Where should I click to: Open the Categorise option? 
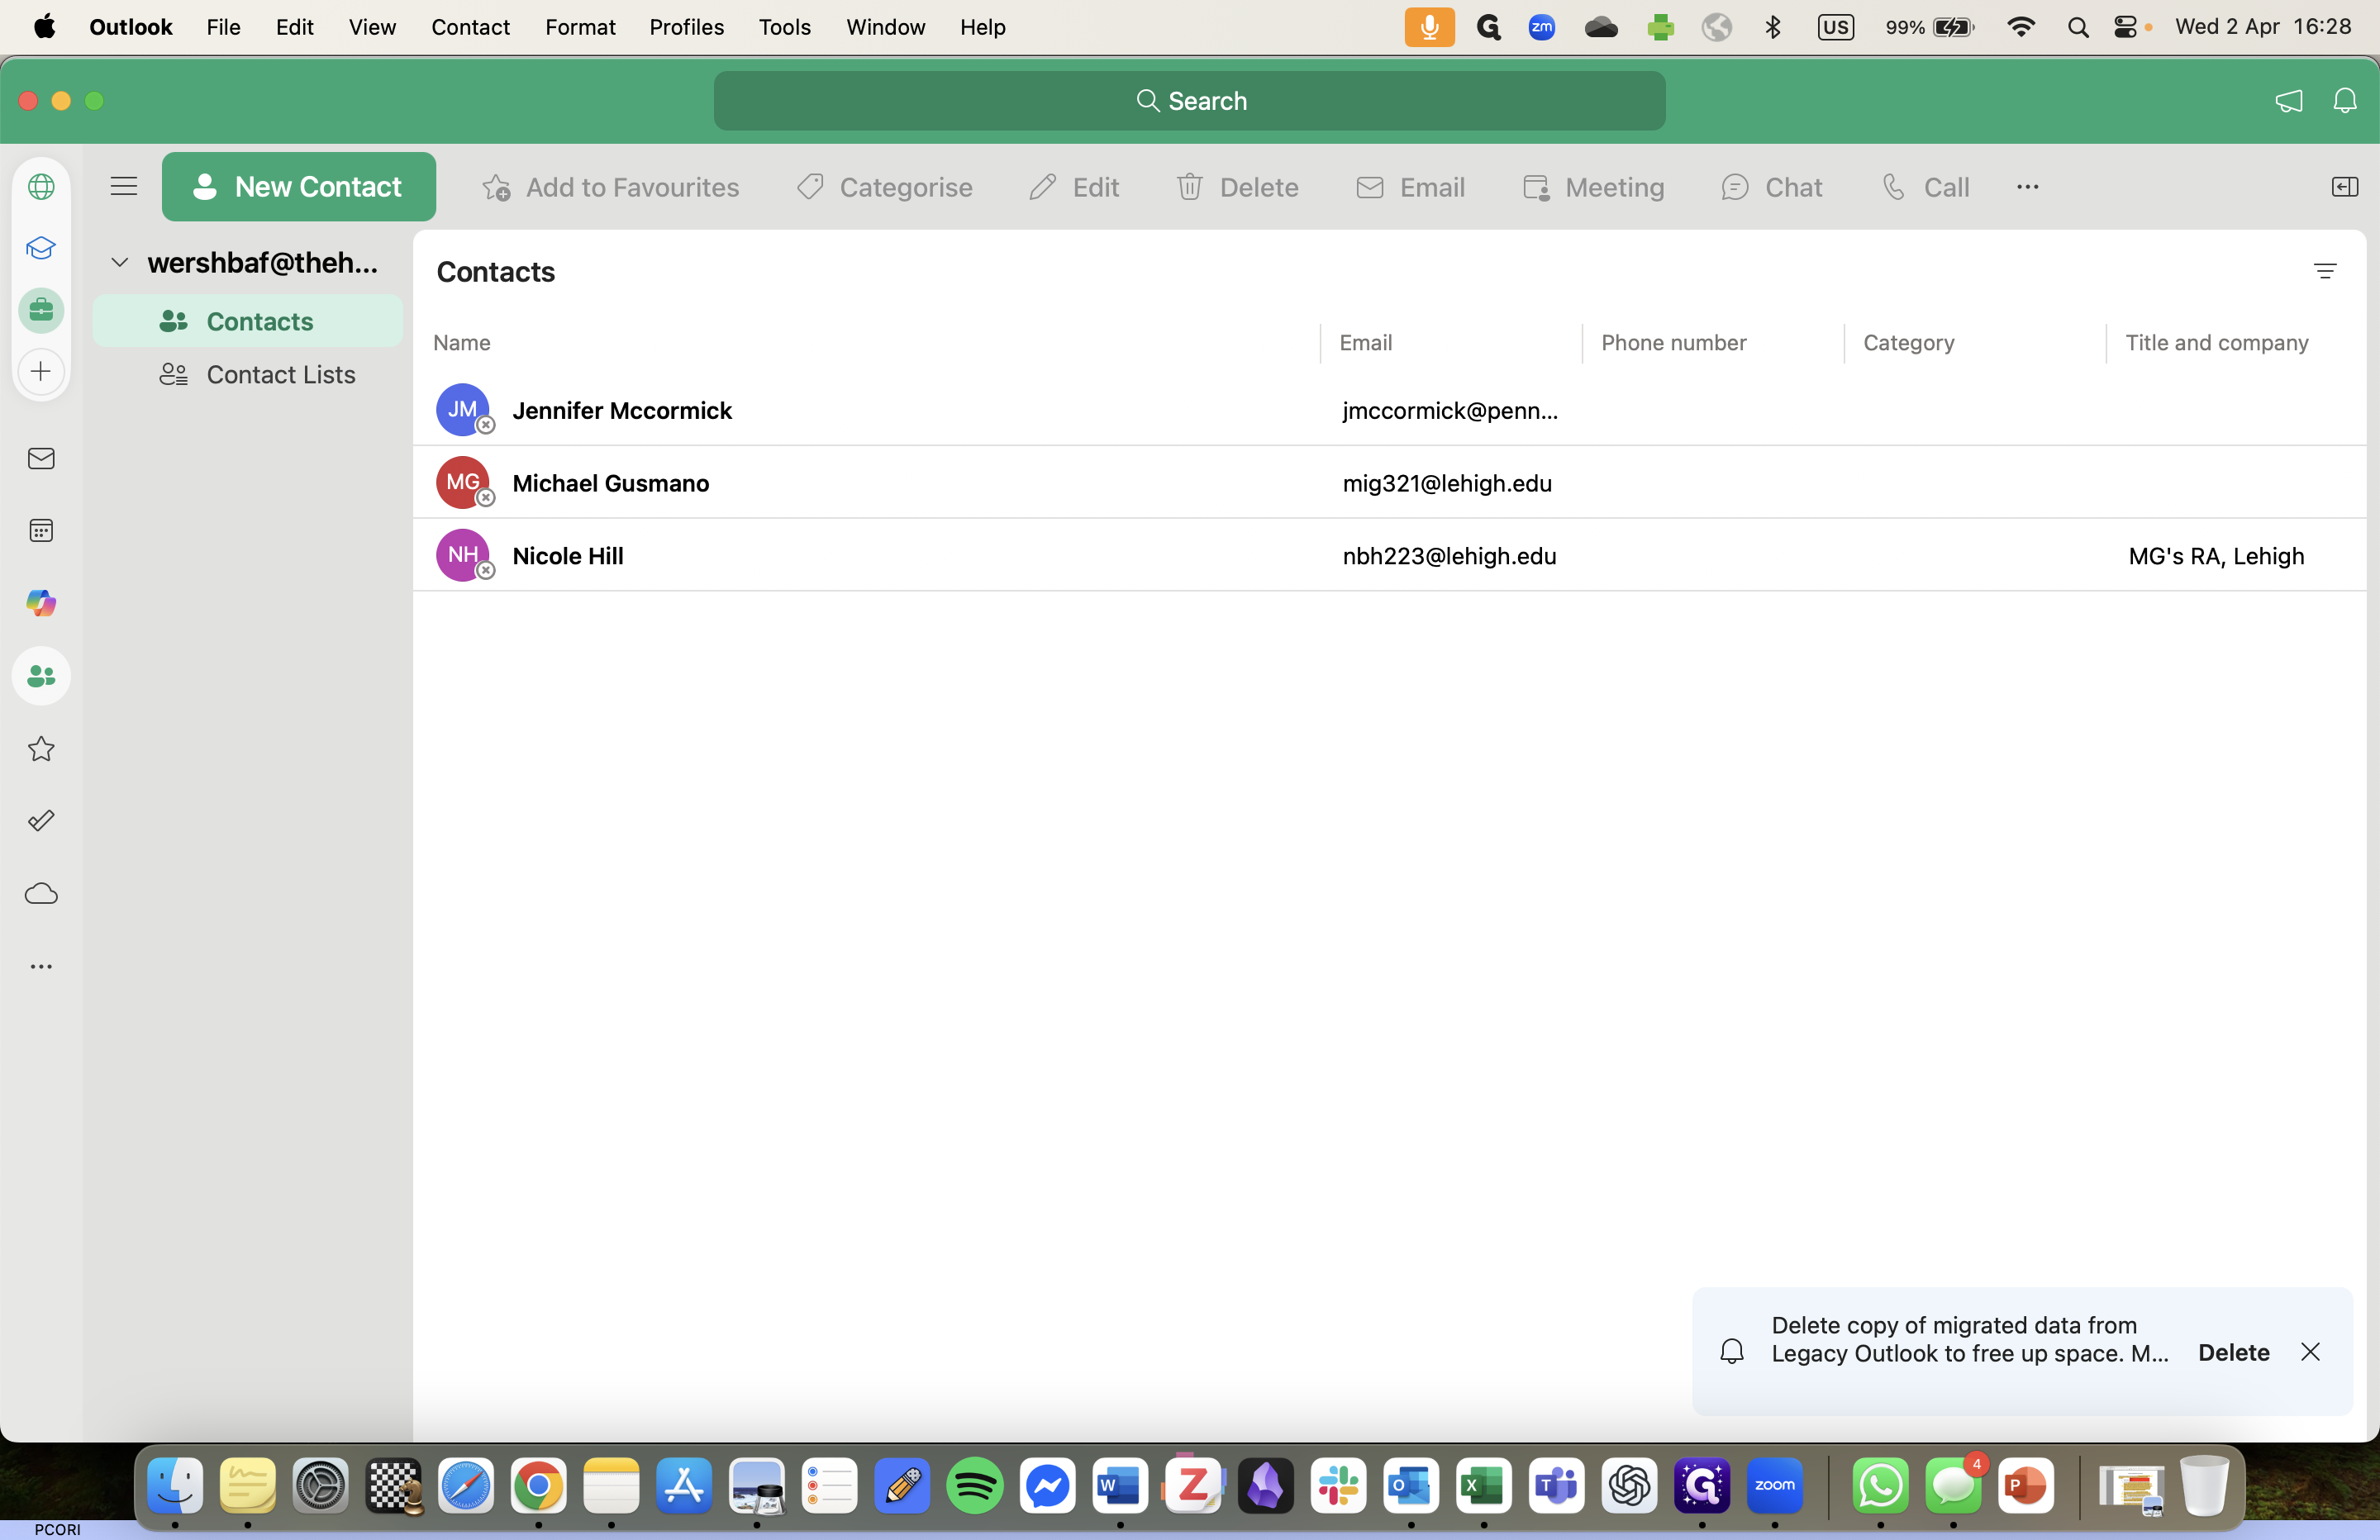(x=884, y=187)
